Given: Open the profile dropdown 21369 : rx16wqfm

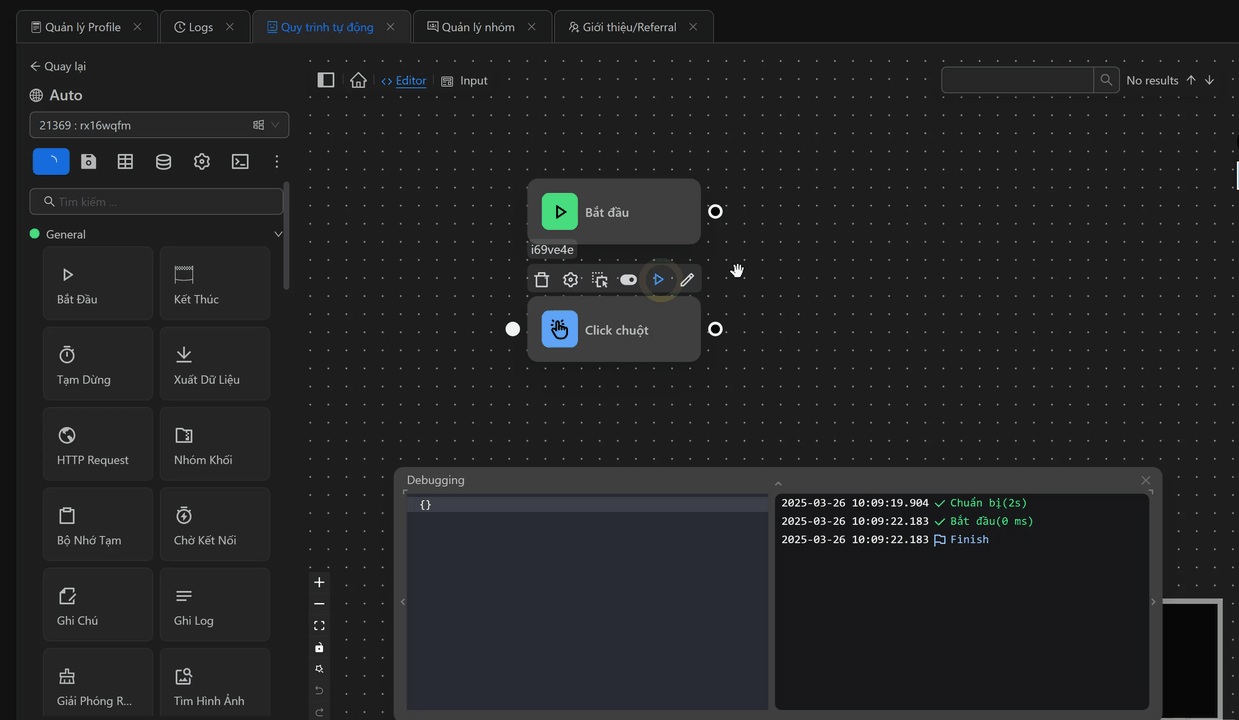Looking at the screenshot, I should [159, 125].
